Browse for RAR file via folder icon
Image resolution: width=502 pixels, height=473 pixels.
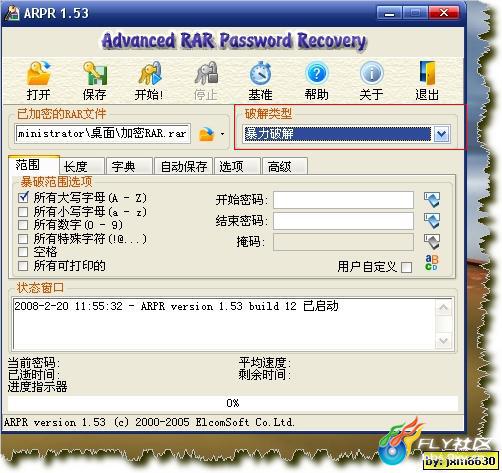(206, 134)
